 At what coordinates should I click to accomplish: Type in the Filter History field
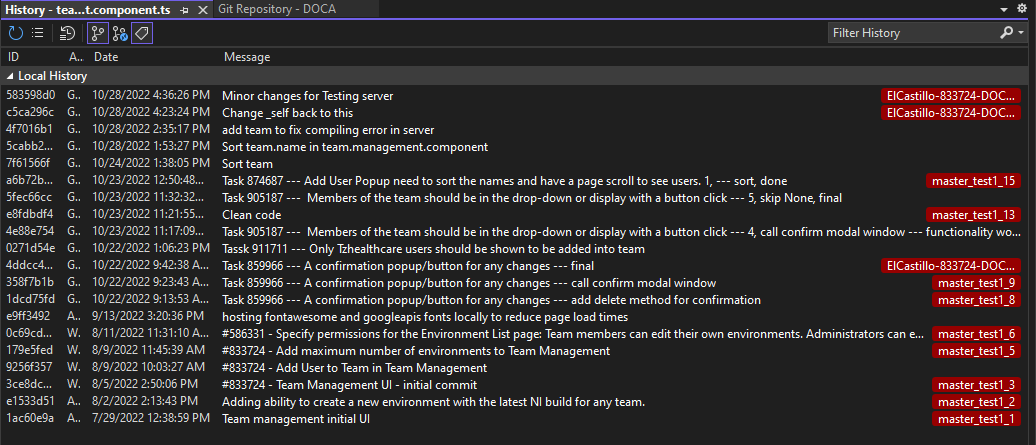[910, 33]
